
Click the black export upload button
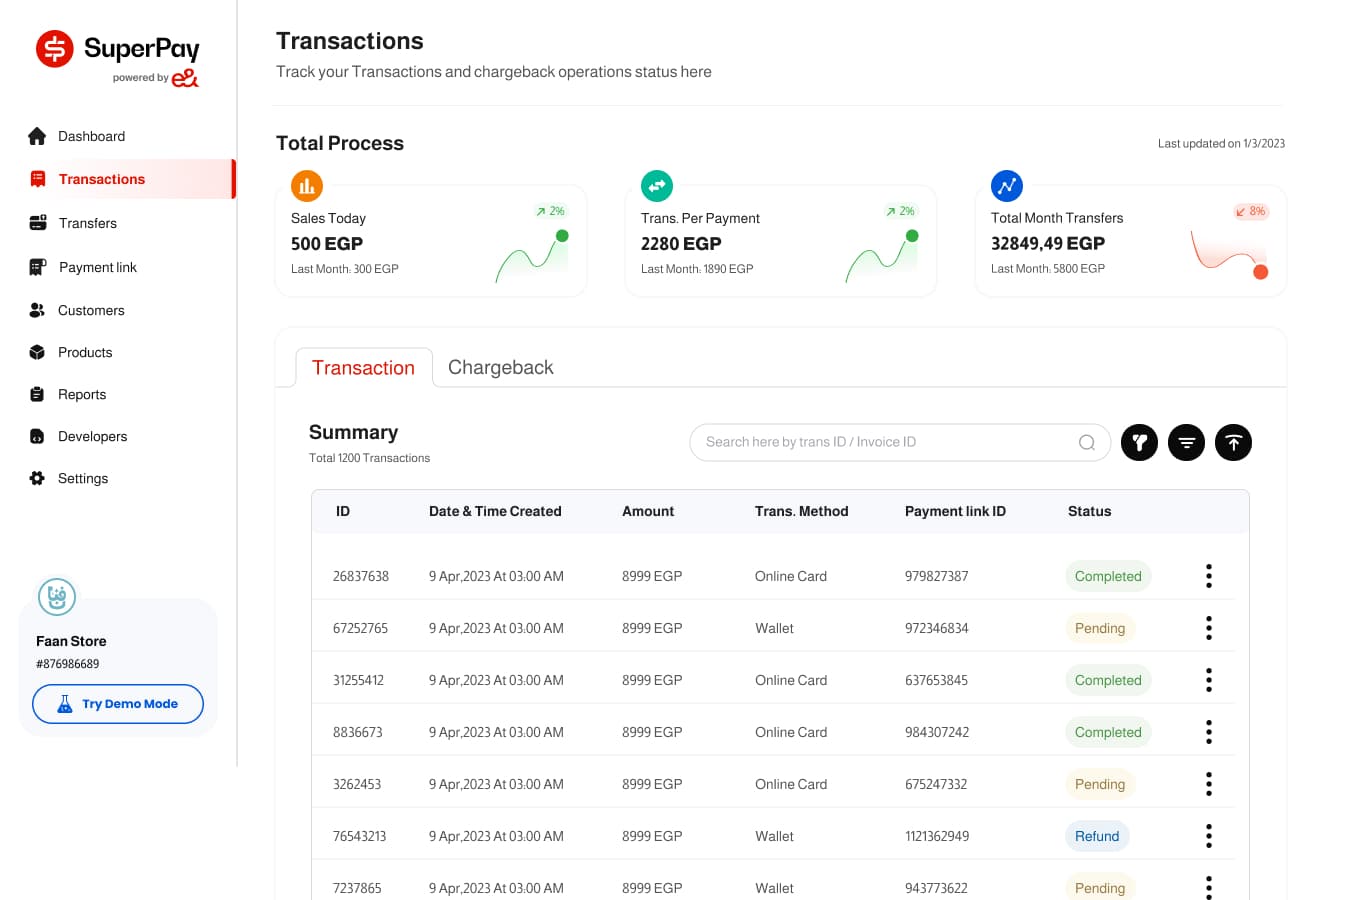pyautogui.click(x=1233, y=442)
